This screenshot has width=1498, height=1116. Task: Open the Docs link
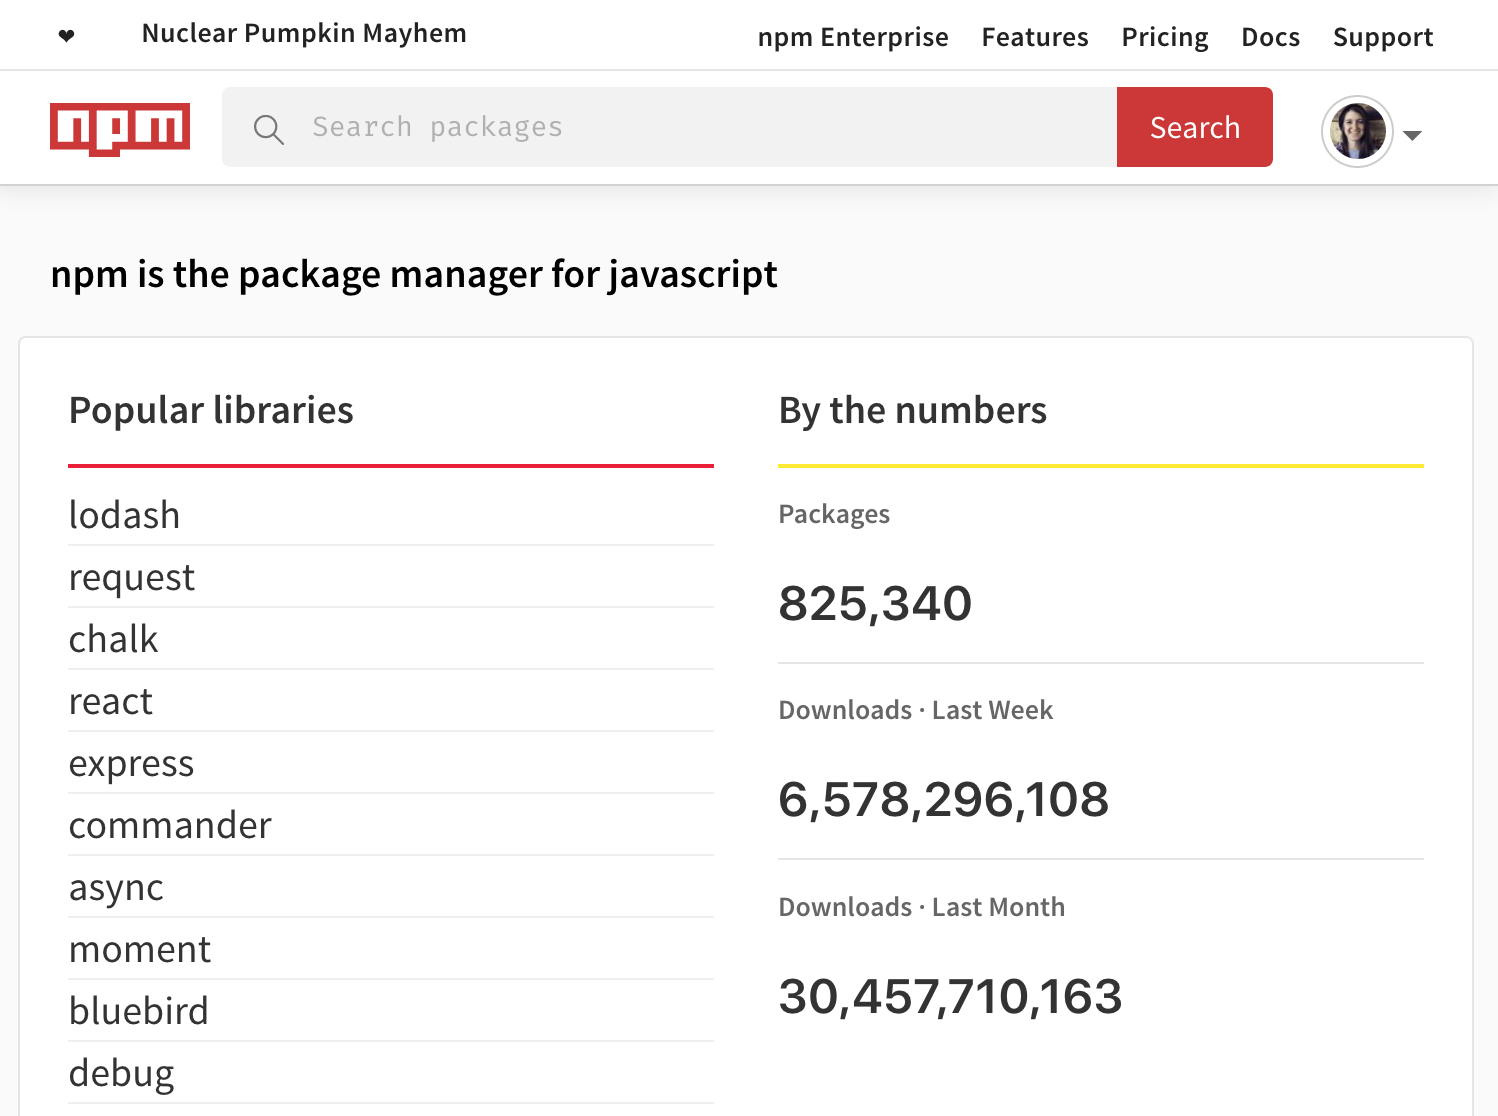coord(1271,37)
